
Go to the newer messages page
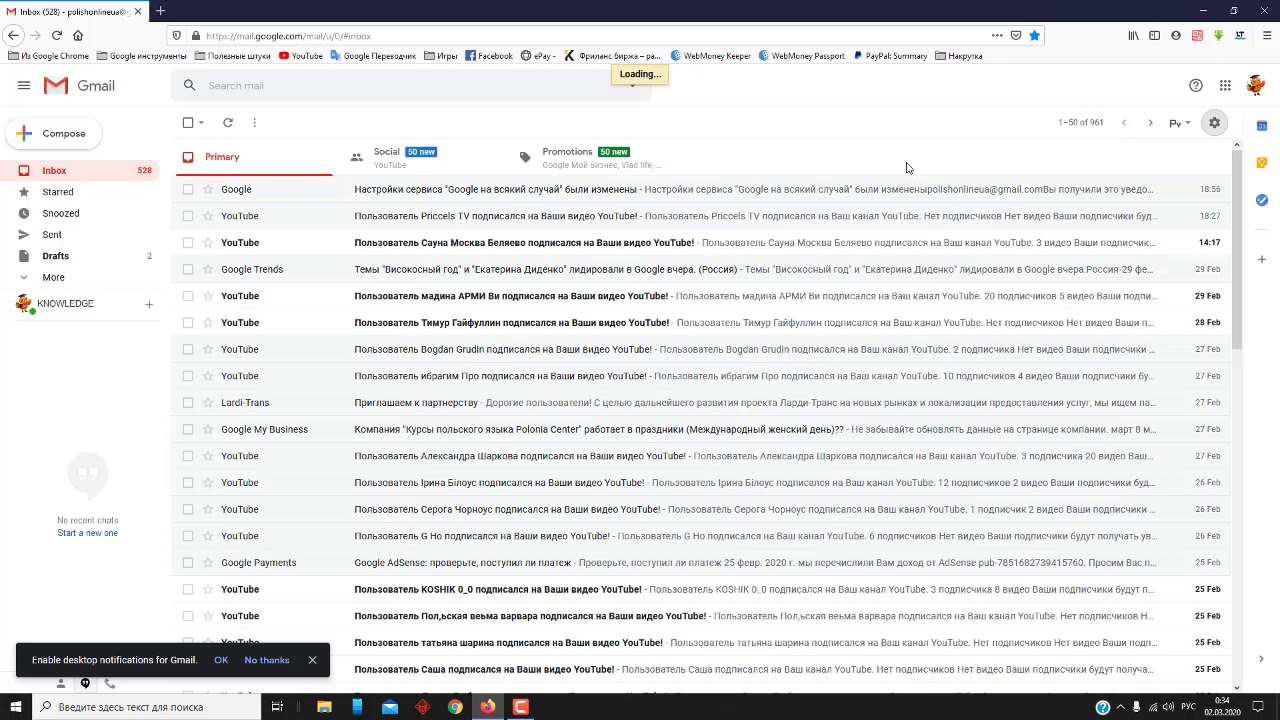tap(1124, 123)
